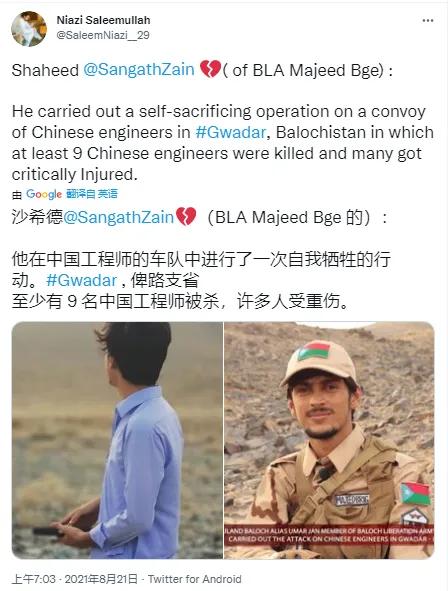Image resolution: width=448 pixels, height=591 pixels.
Task: Select the Chinese translated paragraph about 中国工程师
Action: tap(201, 280)
